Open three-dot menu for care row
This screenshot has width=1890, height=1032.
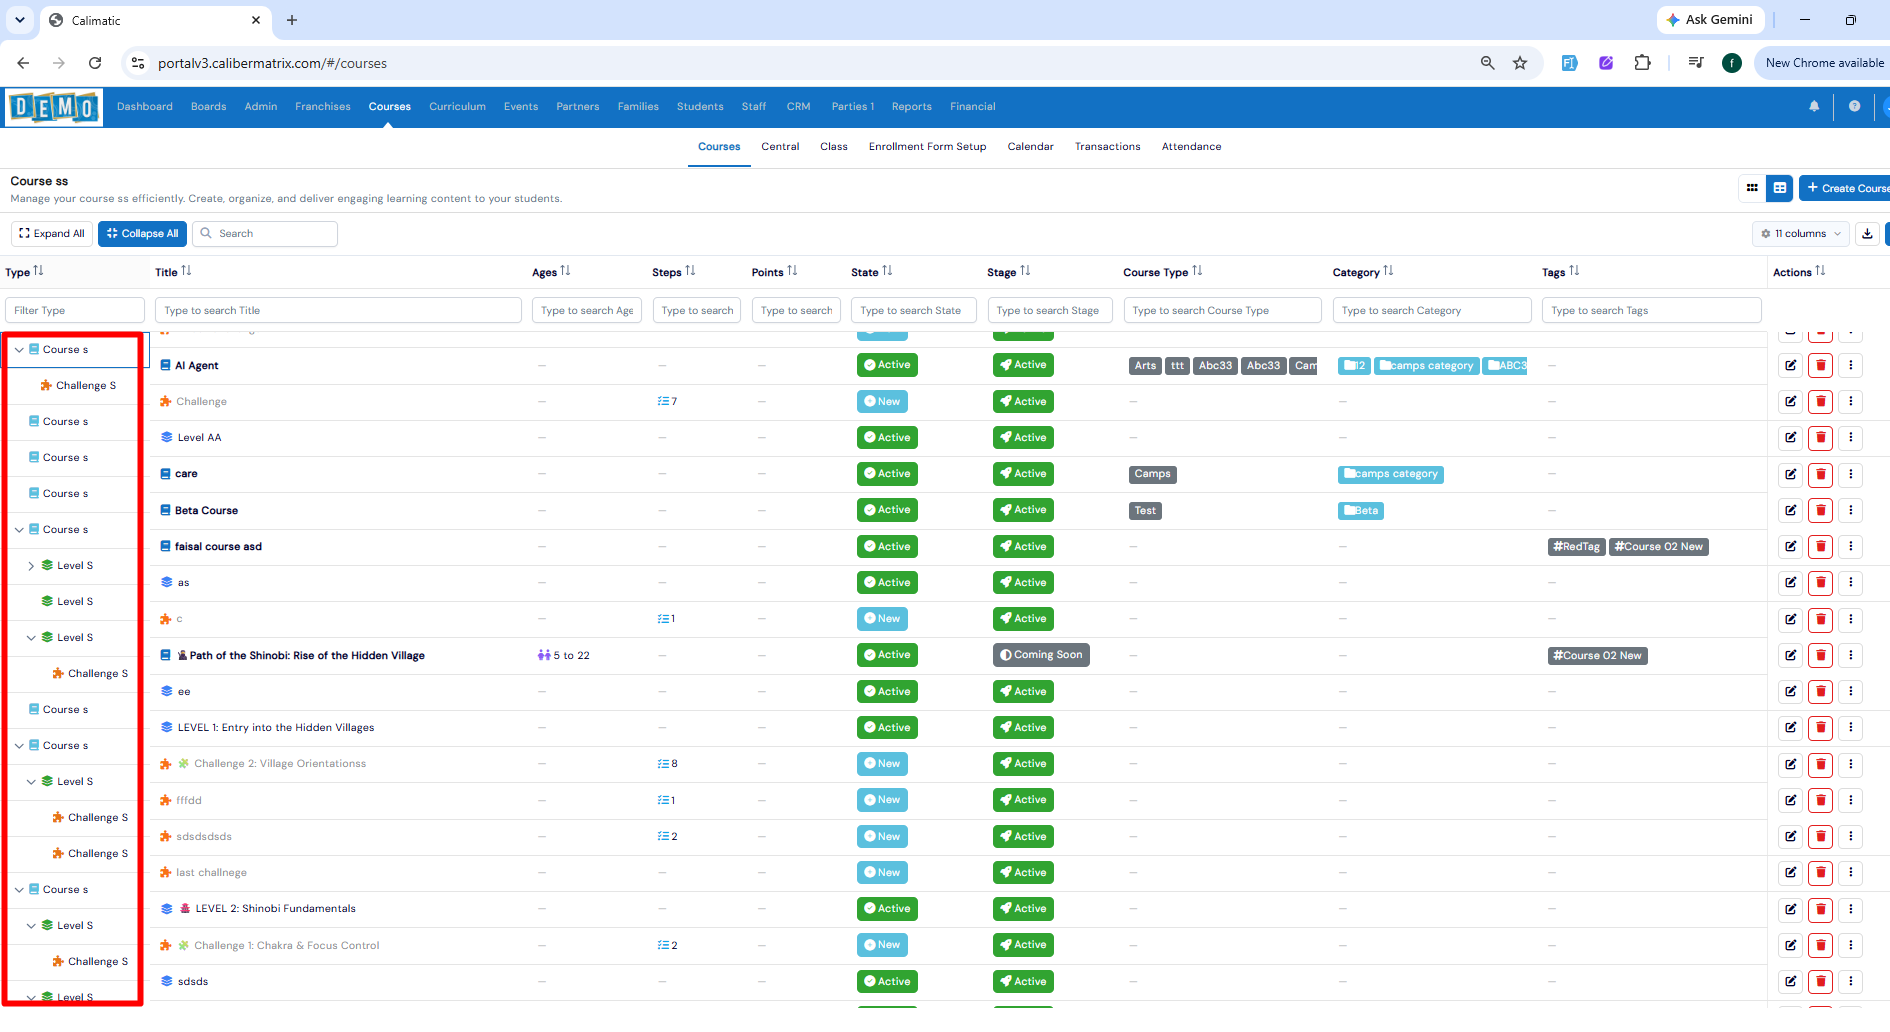pos(1851,474)
